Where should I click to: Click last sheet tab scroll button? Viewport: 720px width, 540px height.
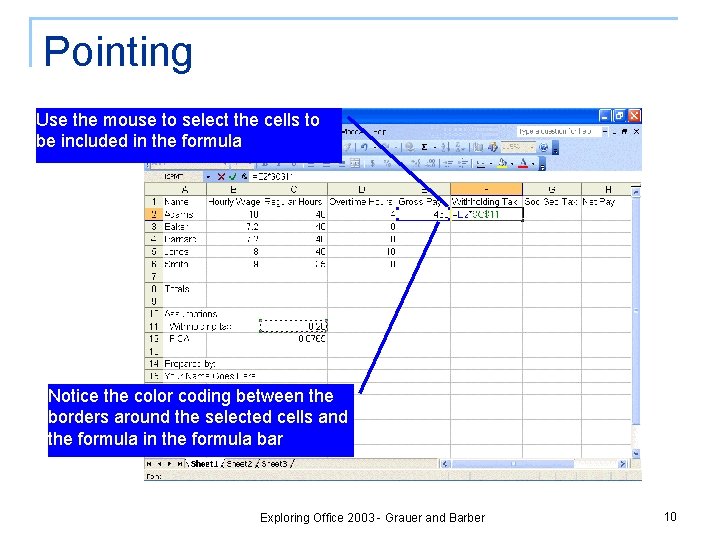[x=180, y=464]
